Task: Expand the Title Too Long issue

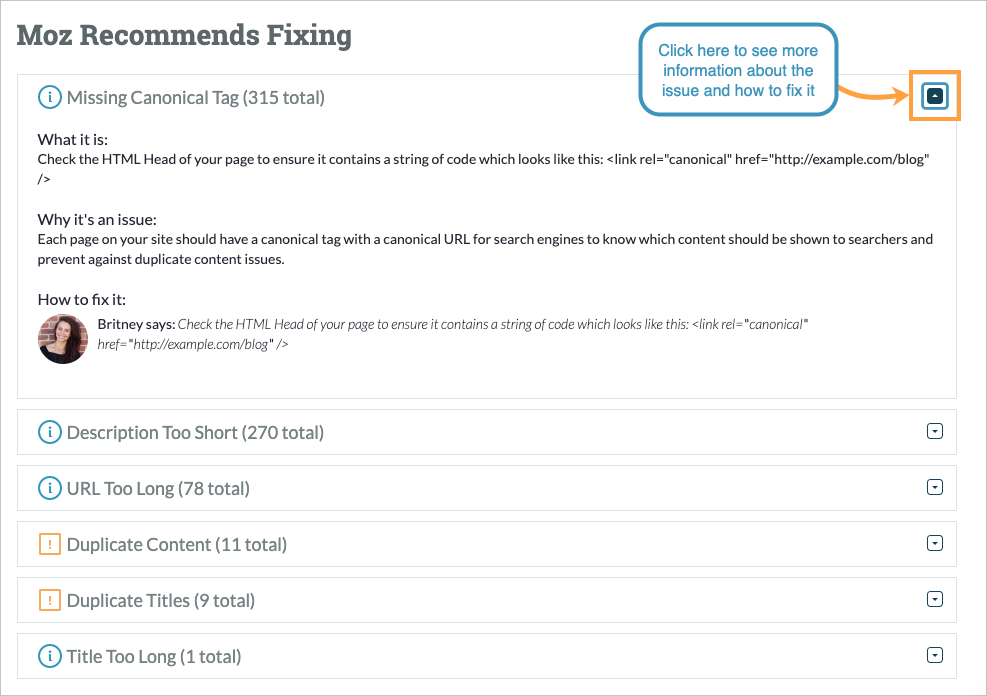Action: tap(934, 655)
